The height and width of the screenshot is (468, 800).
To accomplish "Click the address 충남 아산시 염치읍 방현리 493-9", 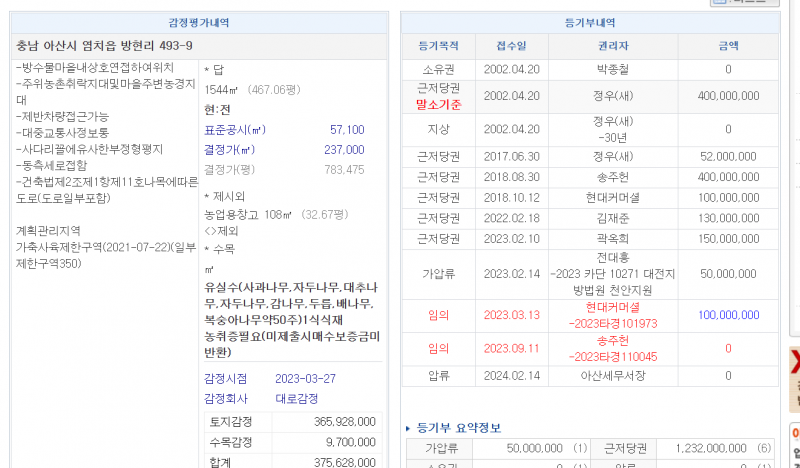I will (105, 46).
